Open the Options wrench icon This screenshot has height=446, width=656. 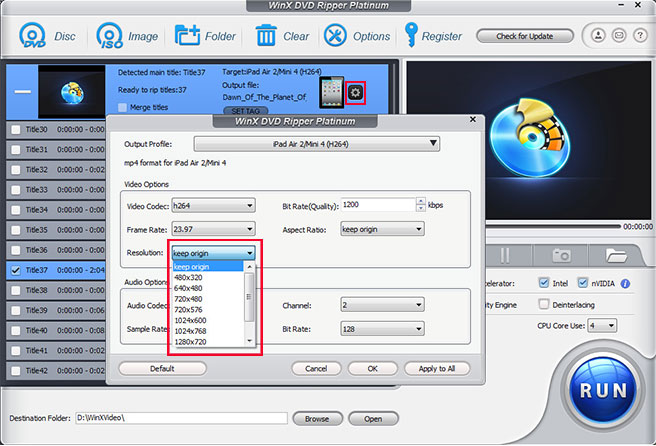tap(335, 36)
